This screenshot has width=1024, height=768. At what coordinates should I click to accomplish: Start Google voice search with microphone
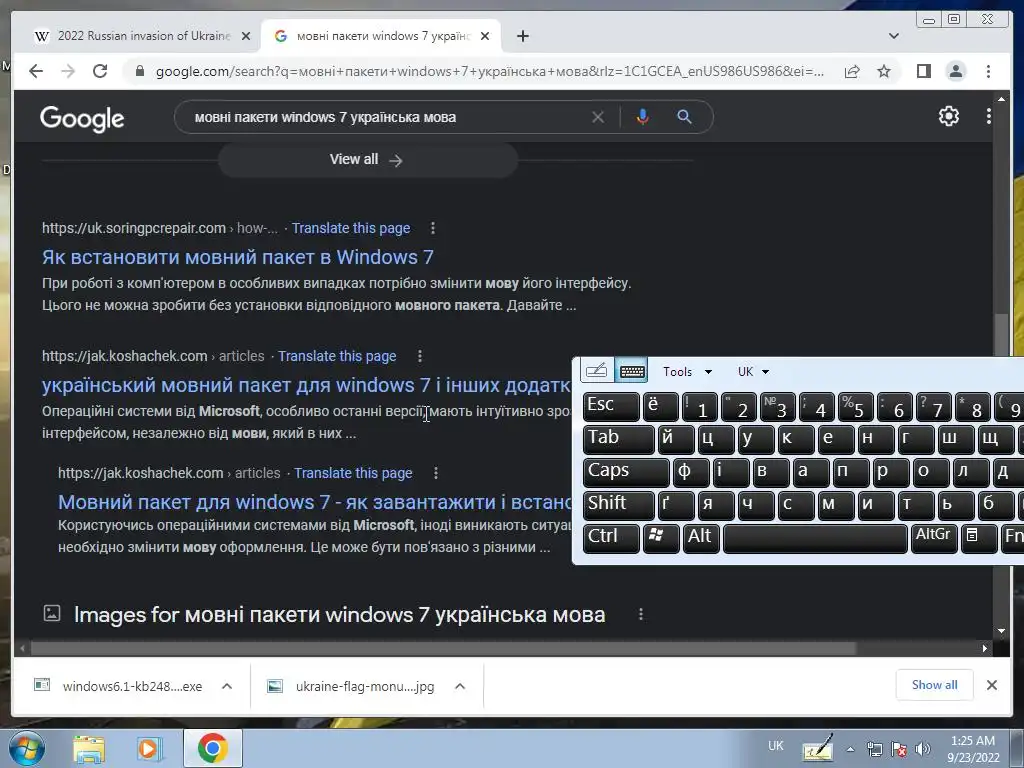(x=643, y=117)
